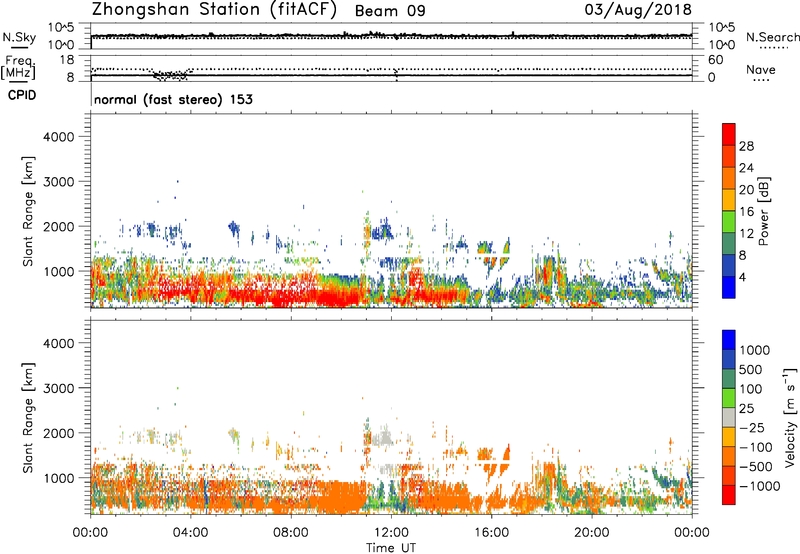Click the 'Freq. [MHz]' axis label
The width and height of the screenshot is (800, 554).
pyautogui.click(x=18, y=67)
